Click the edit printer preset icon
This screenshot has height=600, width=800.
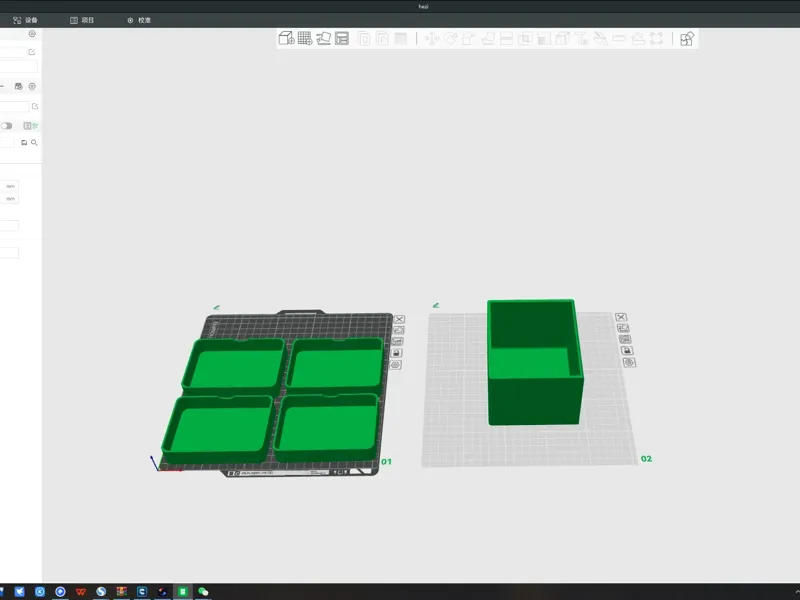(32, 52)
